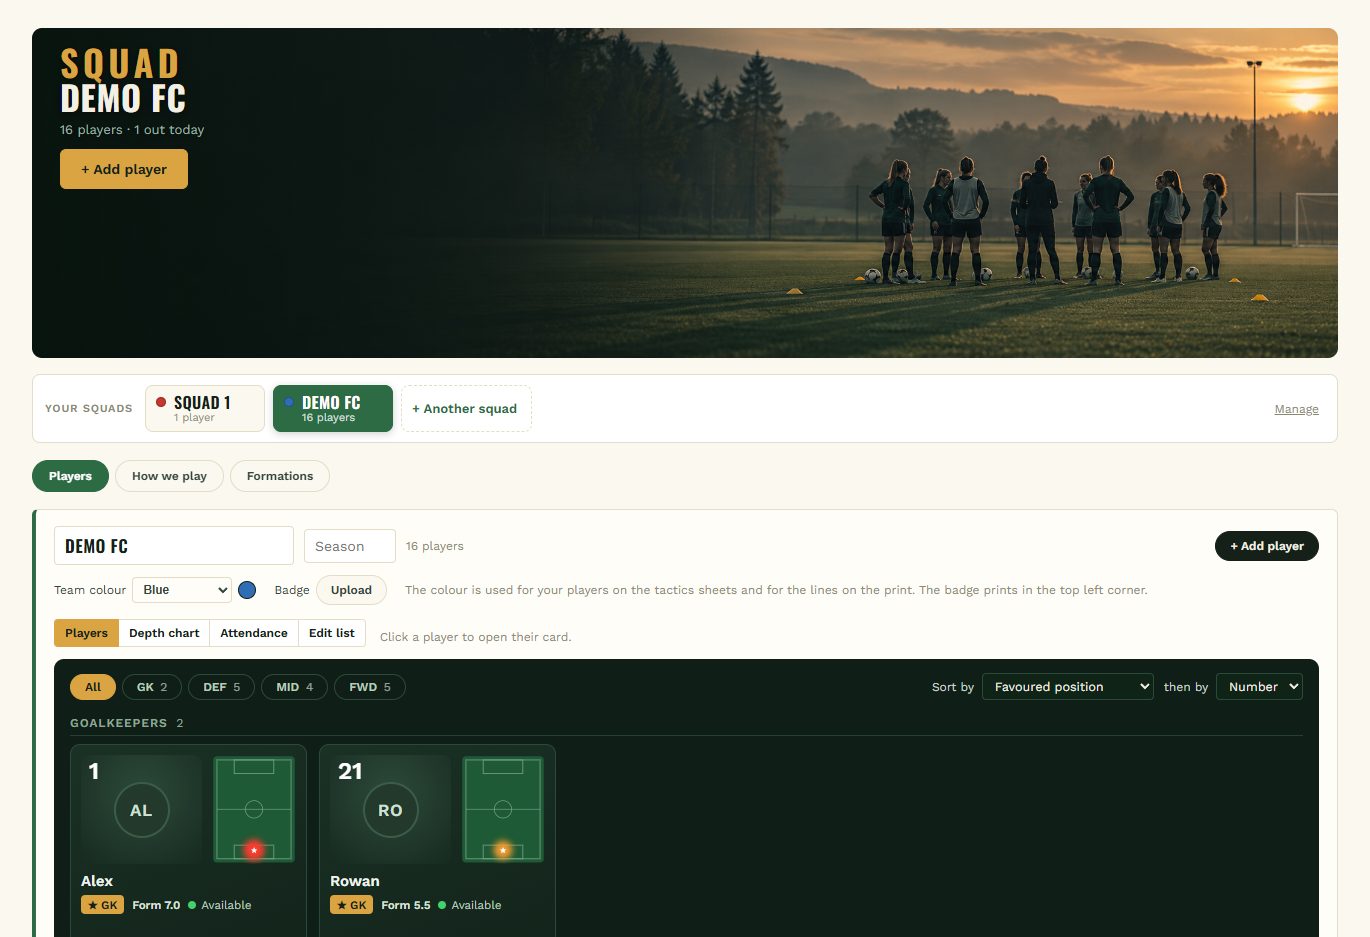1370x937 pixels.
Task: Open the Sort by Favoured position dropdown
Action: pos(1068,687)
